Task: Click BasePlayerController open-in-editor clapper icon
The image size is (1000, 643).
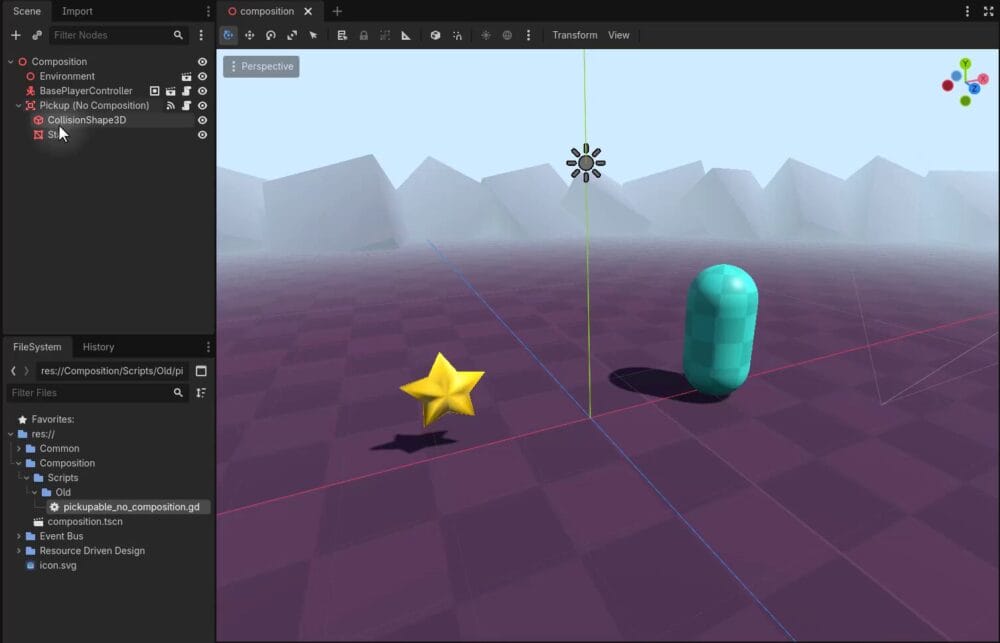Action: (x=170, y=91)
